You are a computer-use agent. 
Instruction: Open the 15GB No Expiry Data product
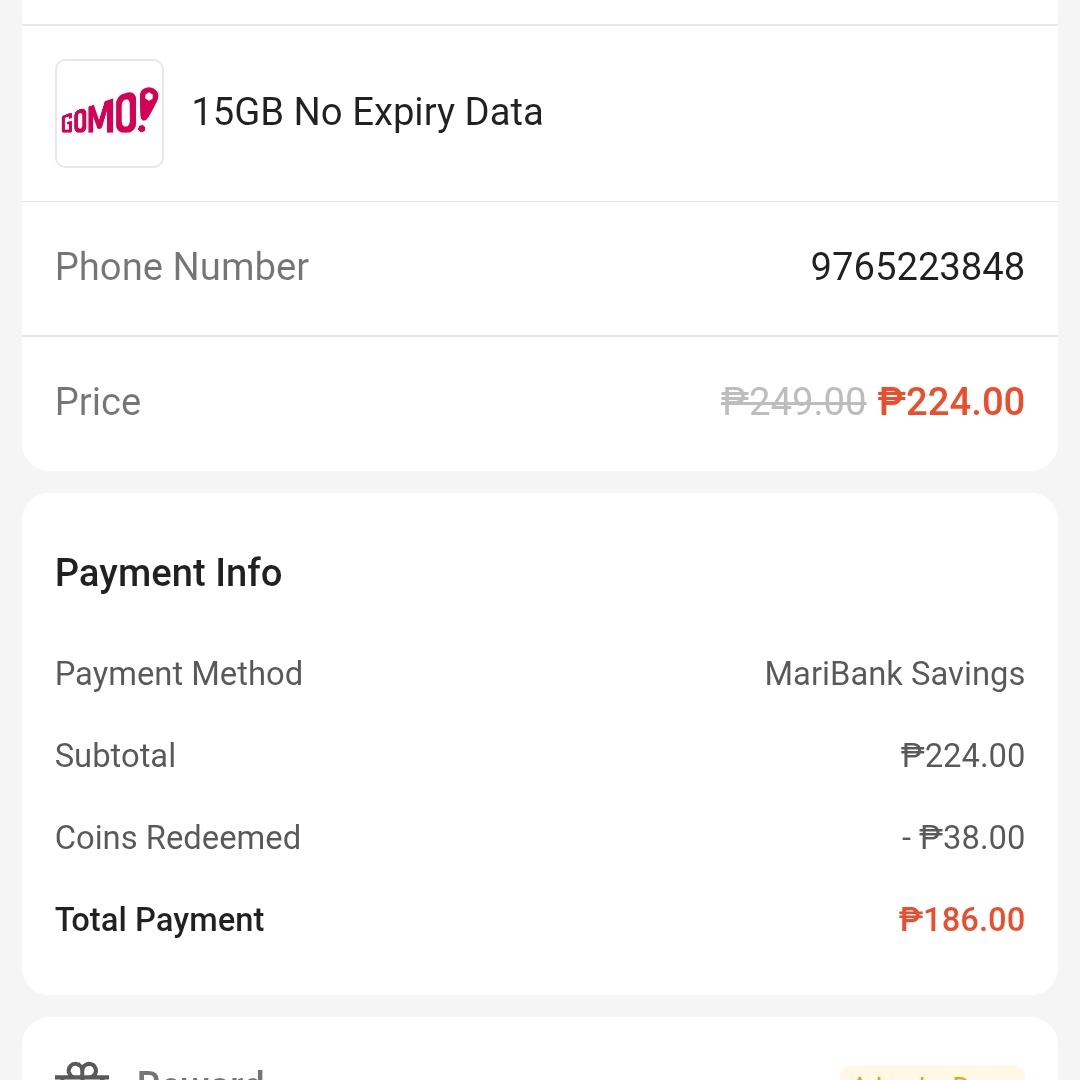point(368,112)
